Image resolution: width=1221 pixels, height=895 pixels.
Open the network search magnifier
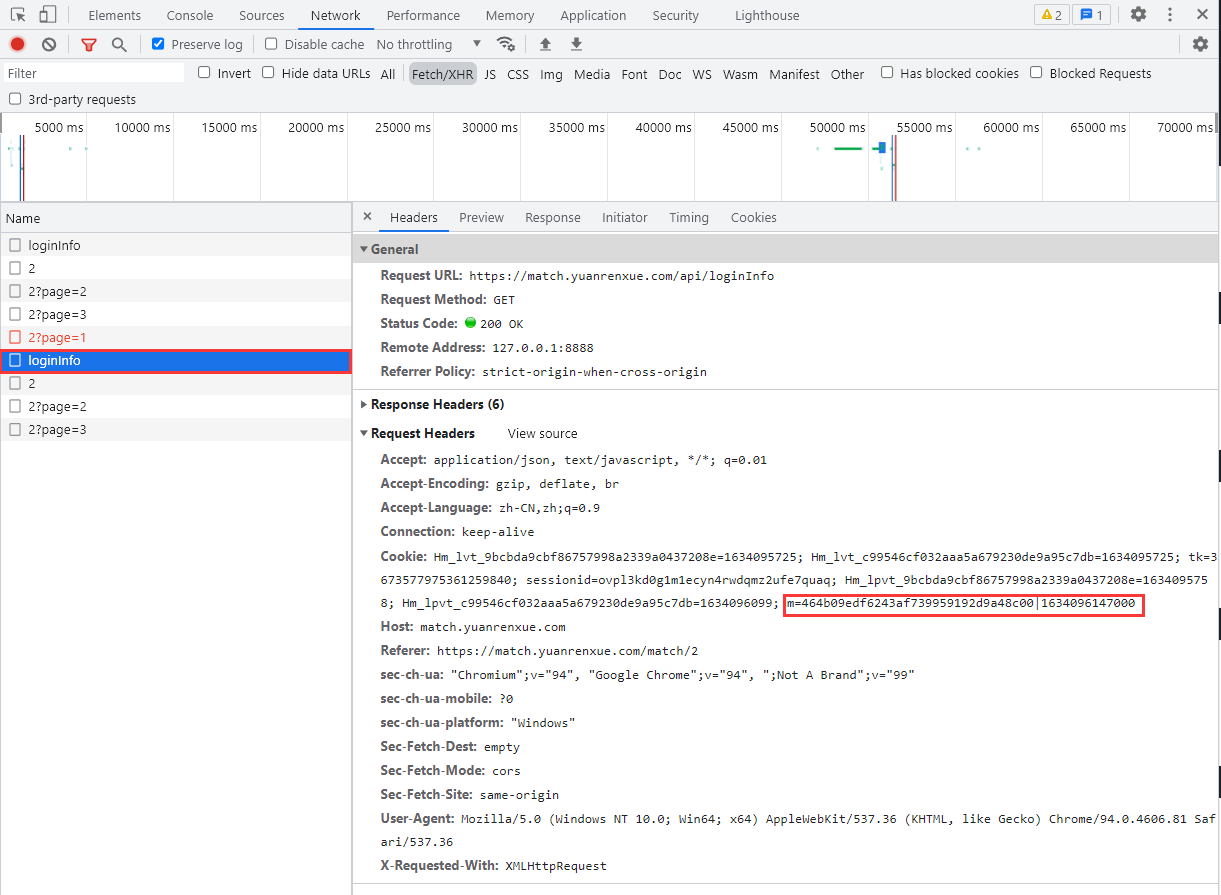tap(119, 44)
